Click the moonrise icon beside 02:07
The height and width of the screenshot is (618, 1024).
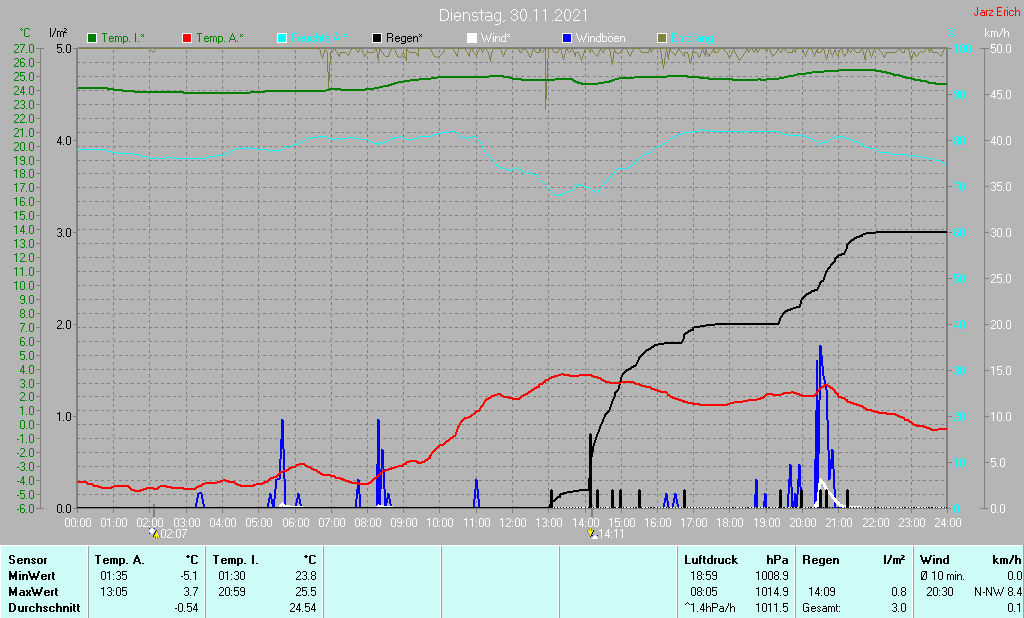click(x=154, y=533)
